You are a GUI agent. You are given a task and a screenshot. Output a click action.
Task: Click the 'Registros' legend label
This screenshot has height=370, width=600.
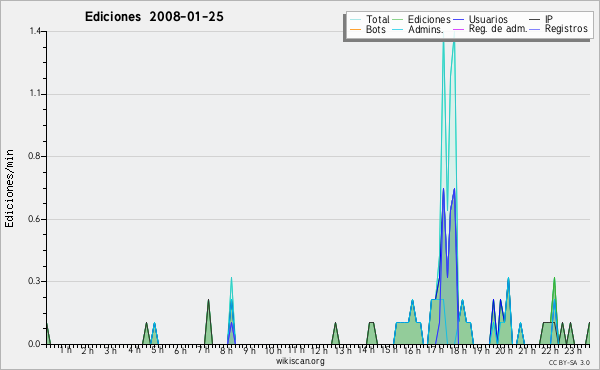click(566, 29)
